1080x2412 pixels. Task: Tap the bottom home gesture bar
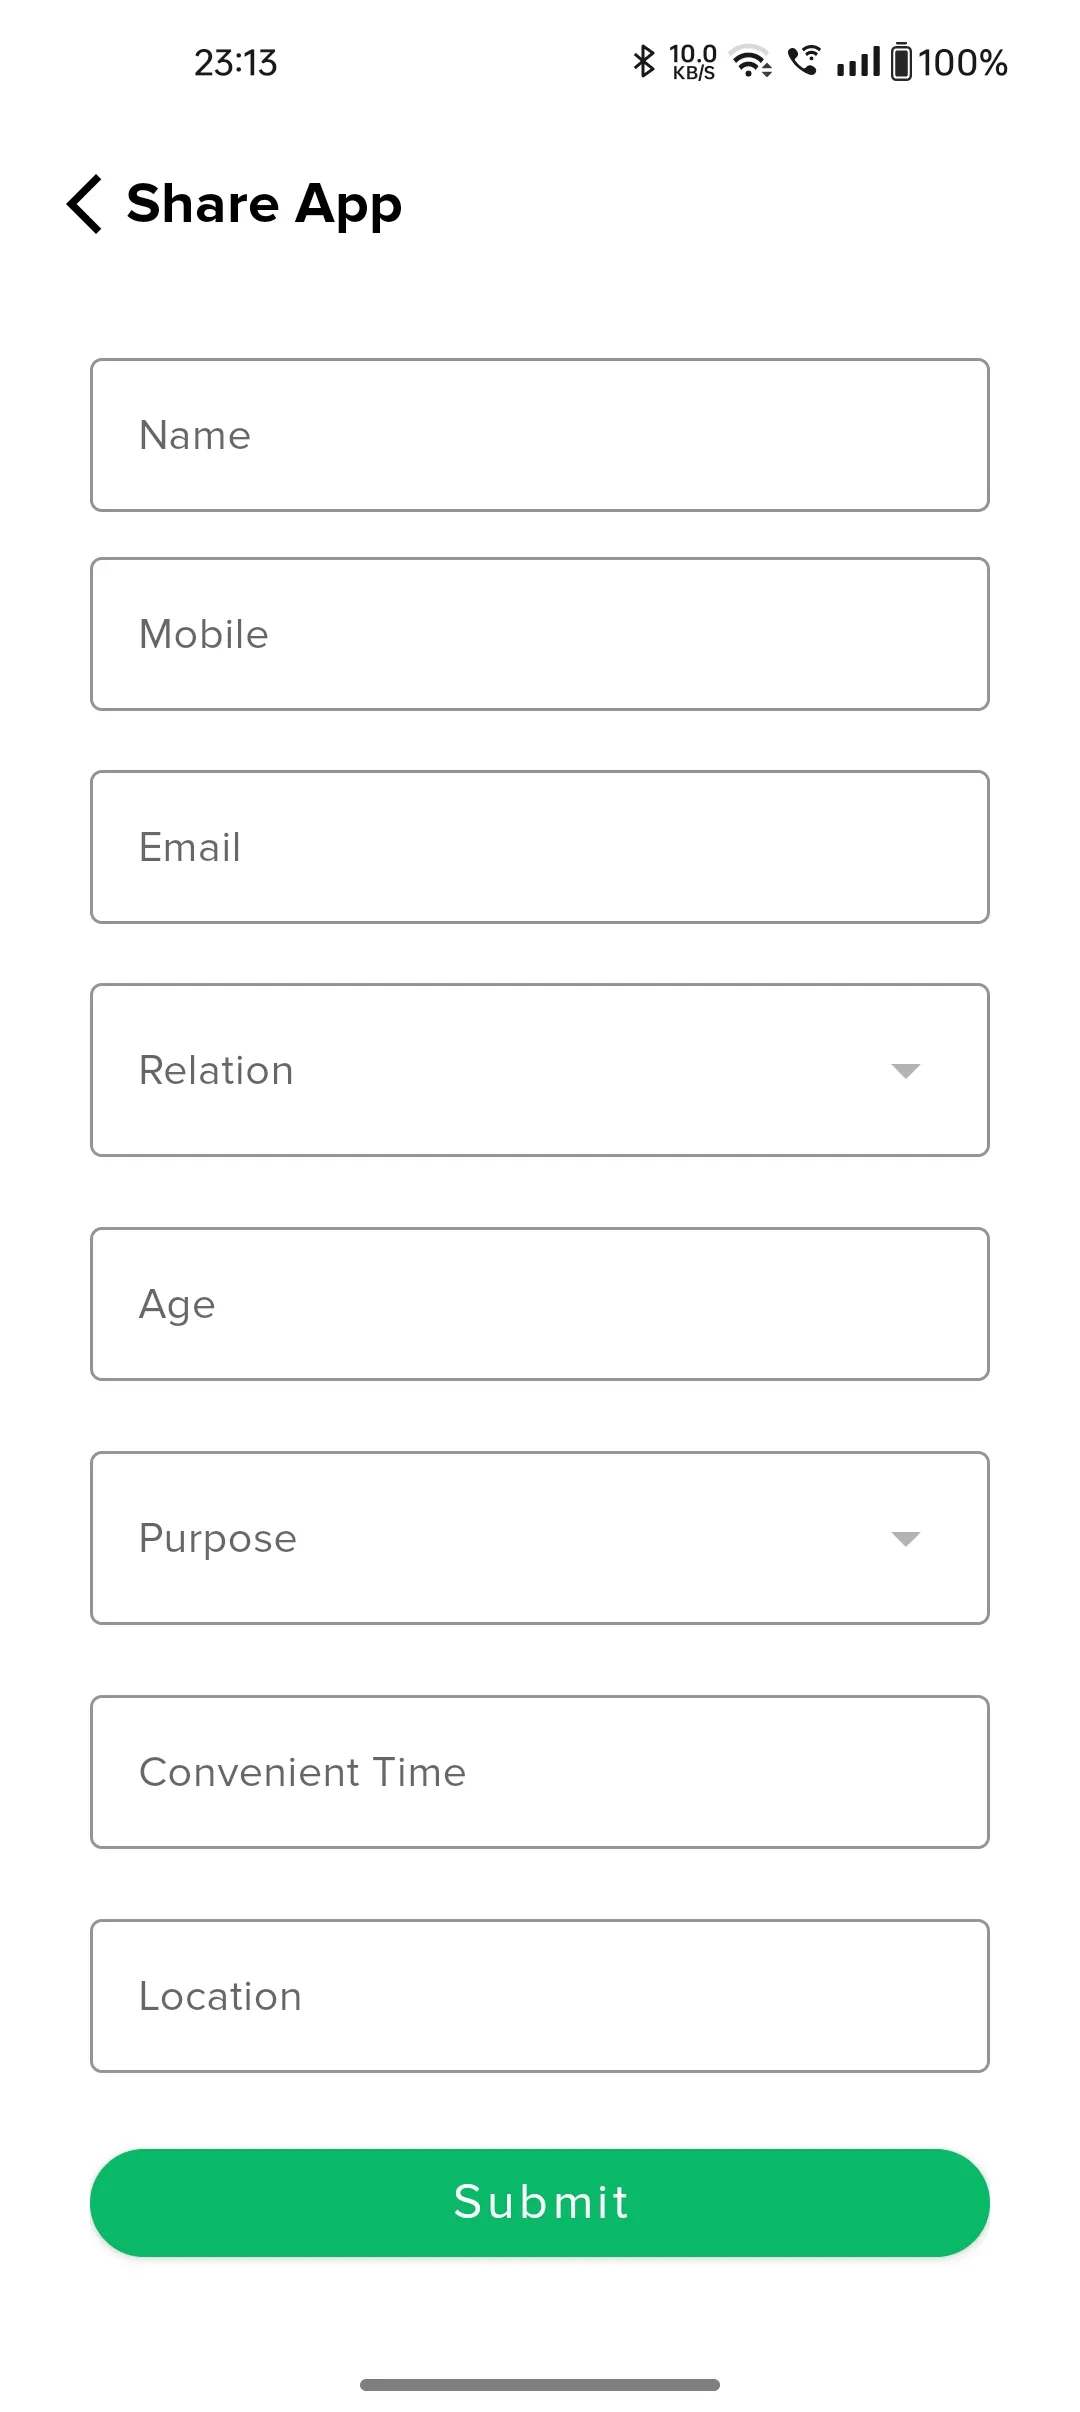coord(540,2385)
